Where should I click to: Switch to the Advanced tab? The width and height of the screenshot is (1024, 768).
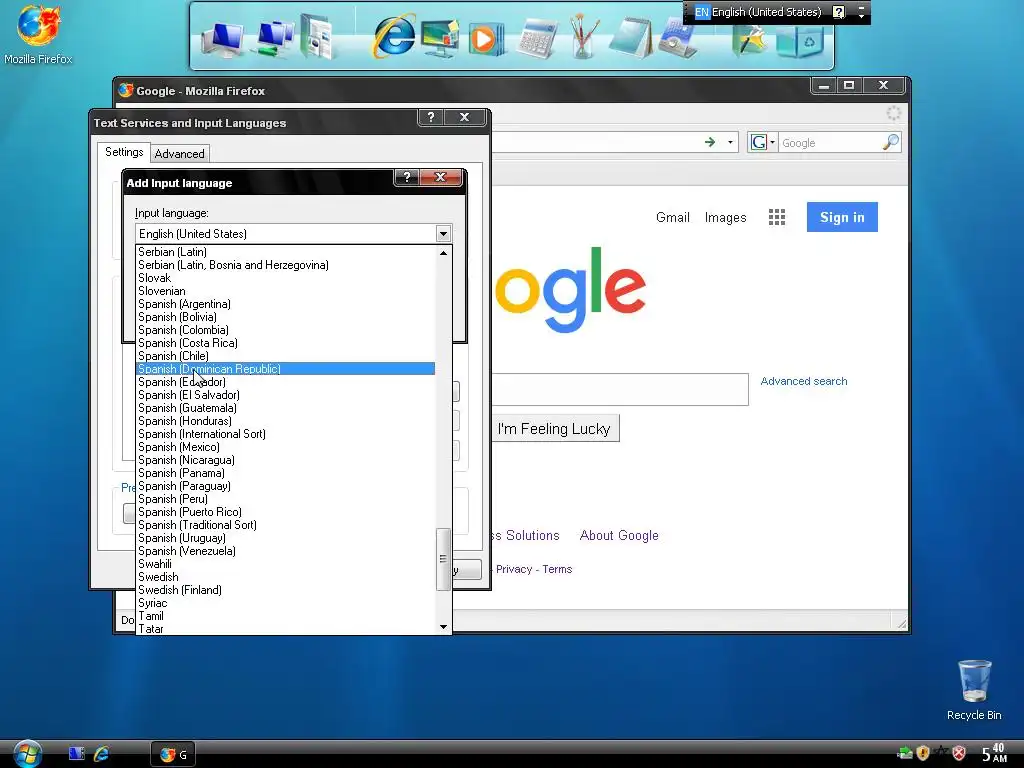(x=180, y=154)
